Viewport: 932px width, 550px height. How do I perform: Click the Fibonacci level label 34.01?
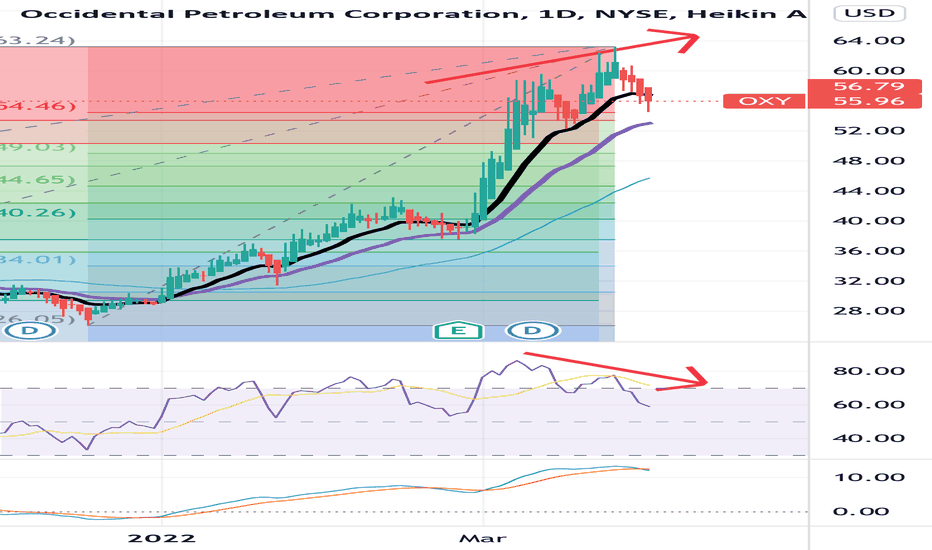37,259
